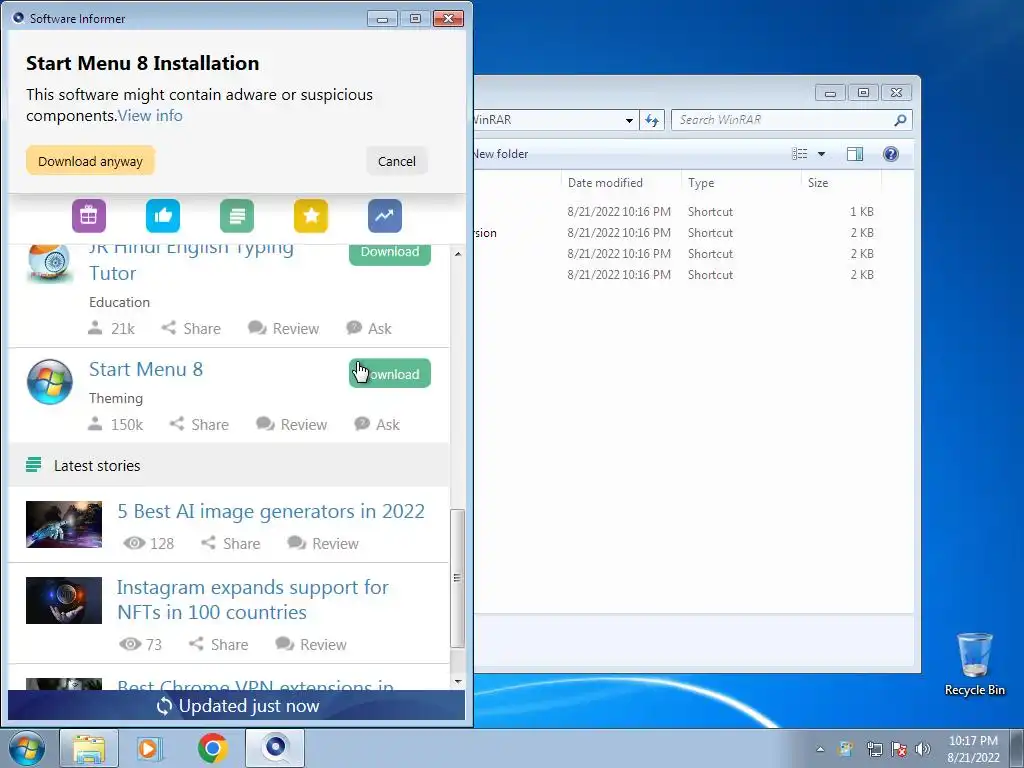Viewport: 1024px width, 768px height.
Task: Click the purple gift box icon
Action: (x=89, y=216)
